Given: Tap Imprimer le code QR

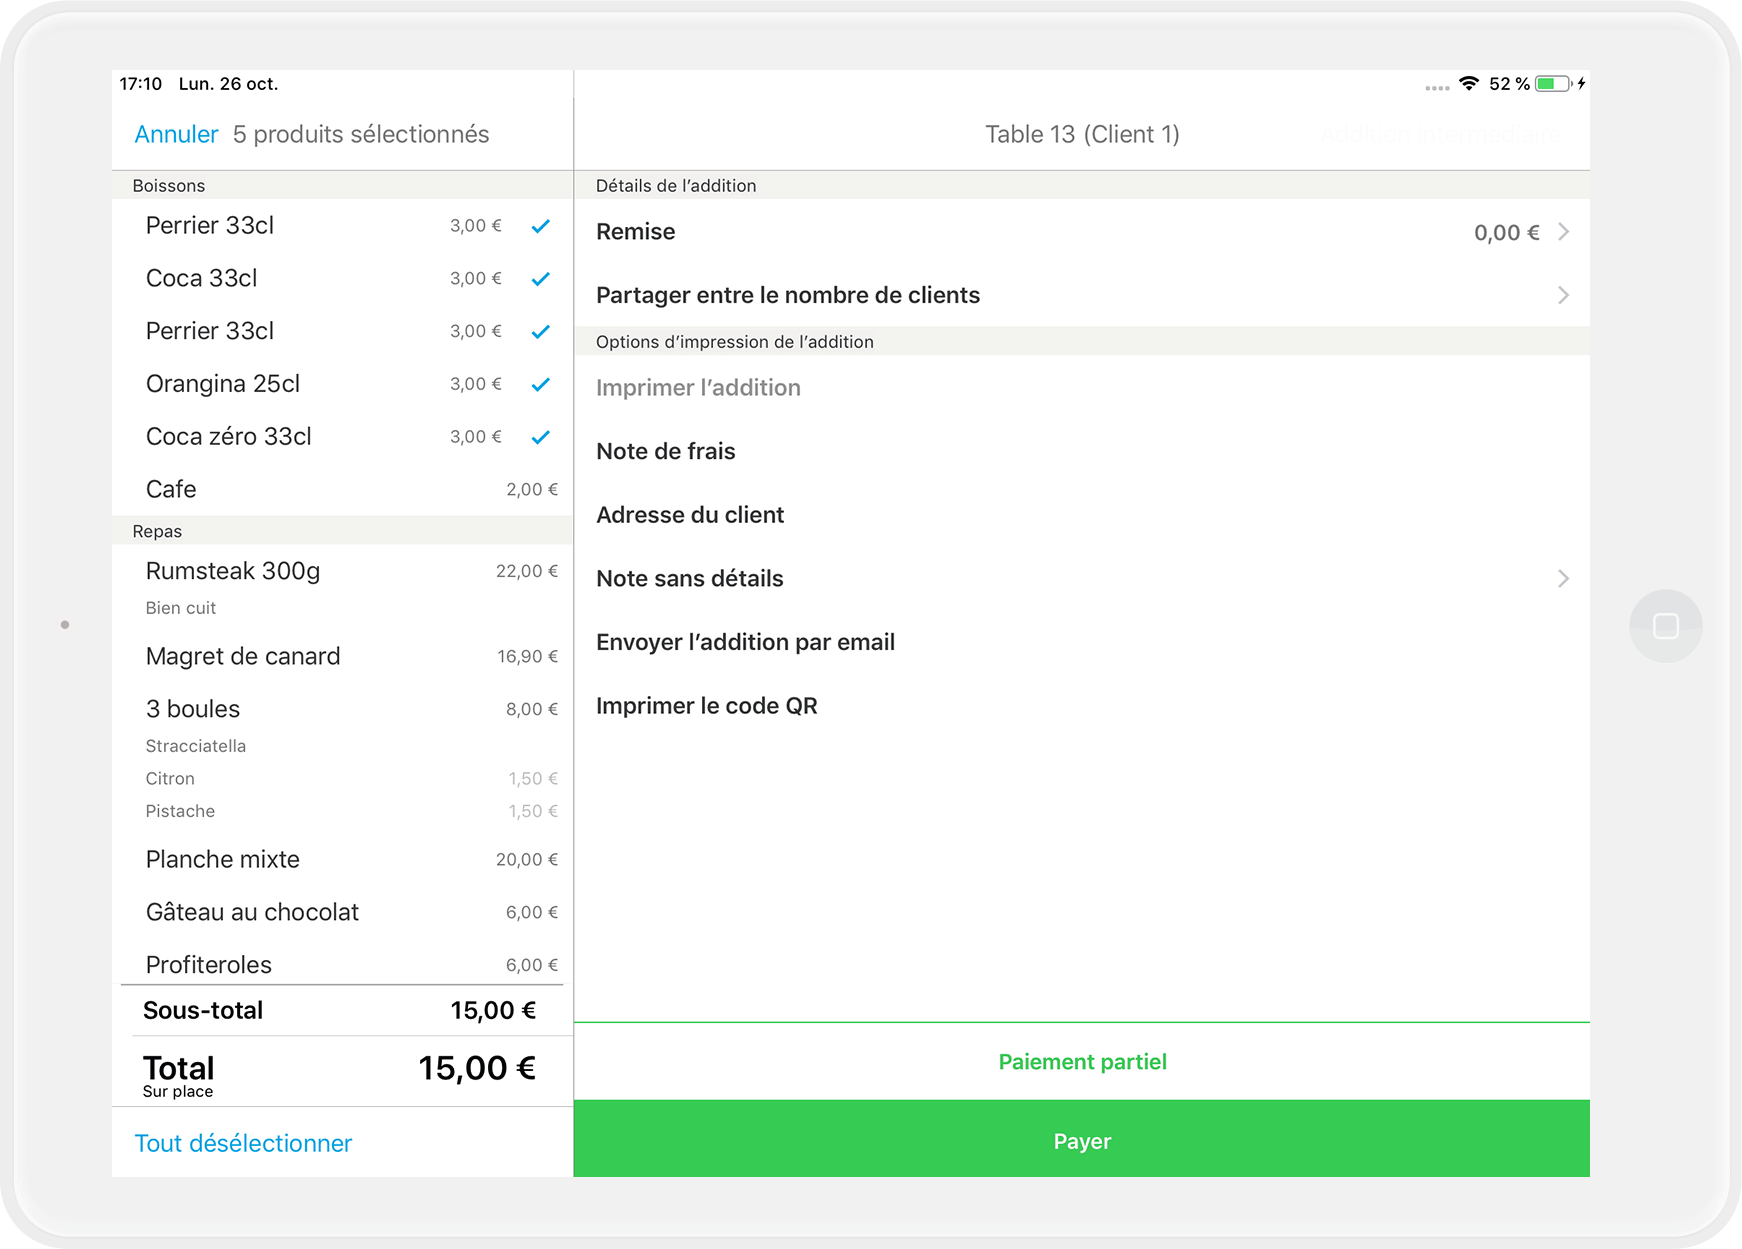Looking at the screenshot, I should coord(1082,706).
